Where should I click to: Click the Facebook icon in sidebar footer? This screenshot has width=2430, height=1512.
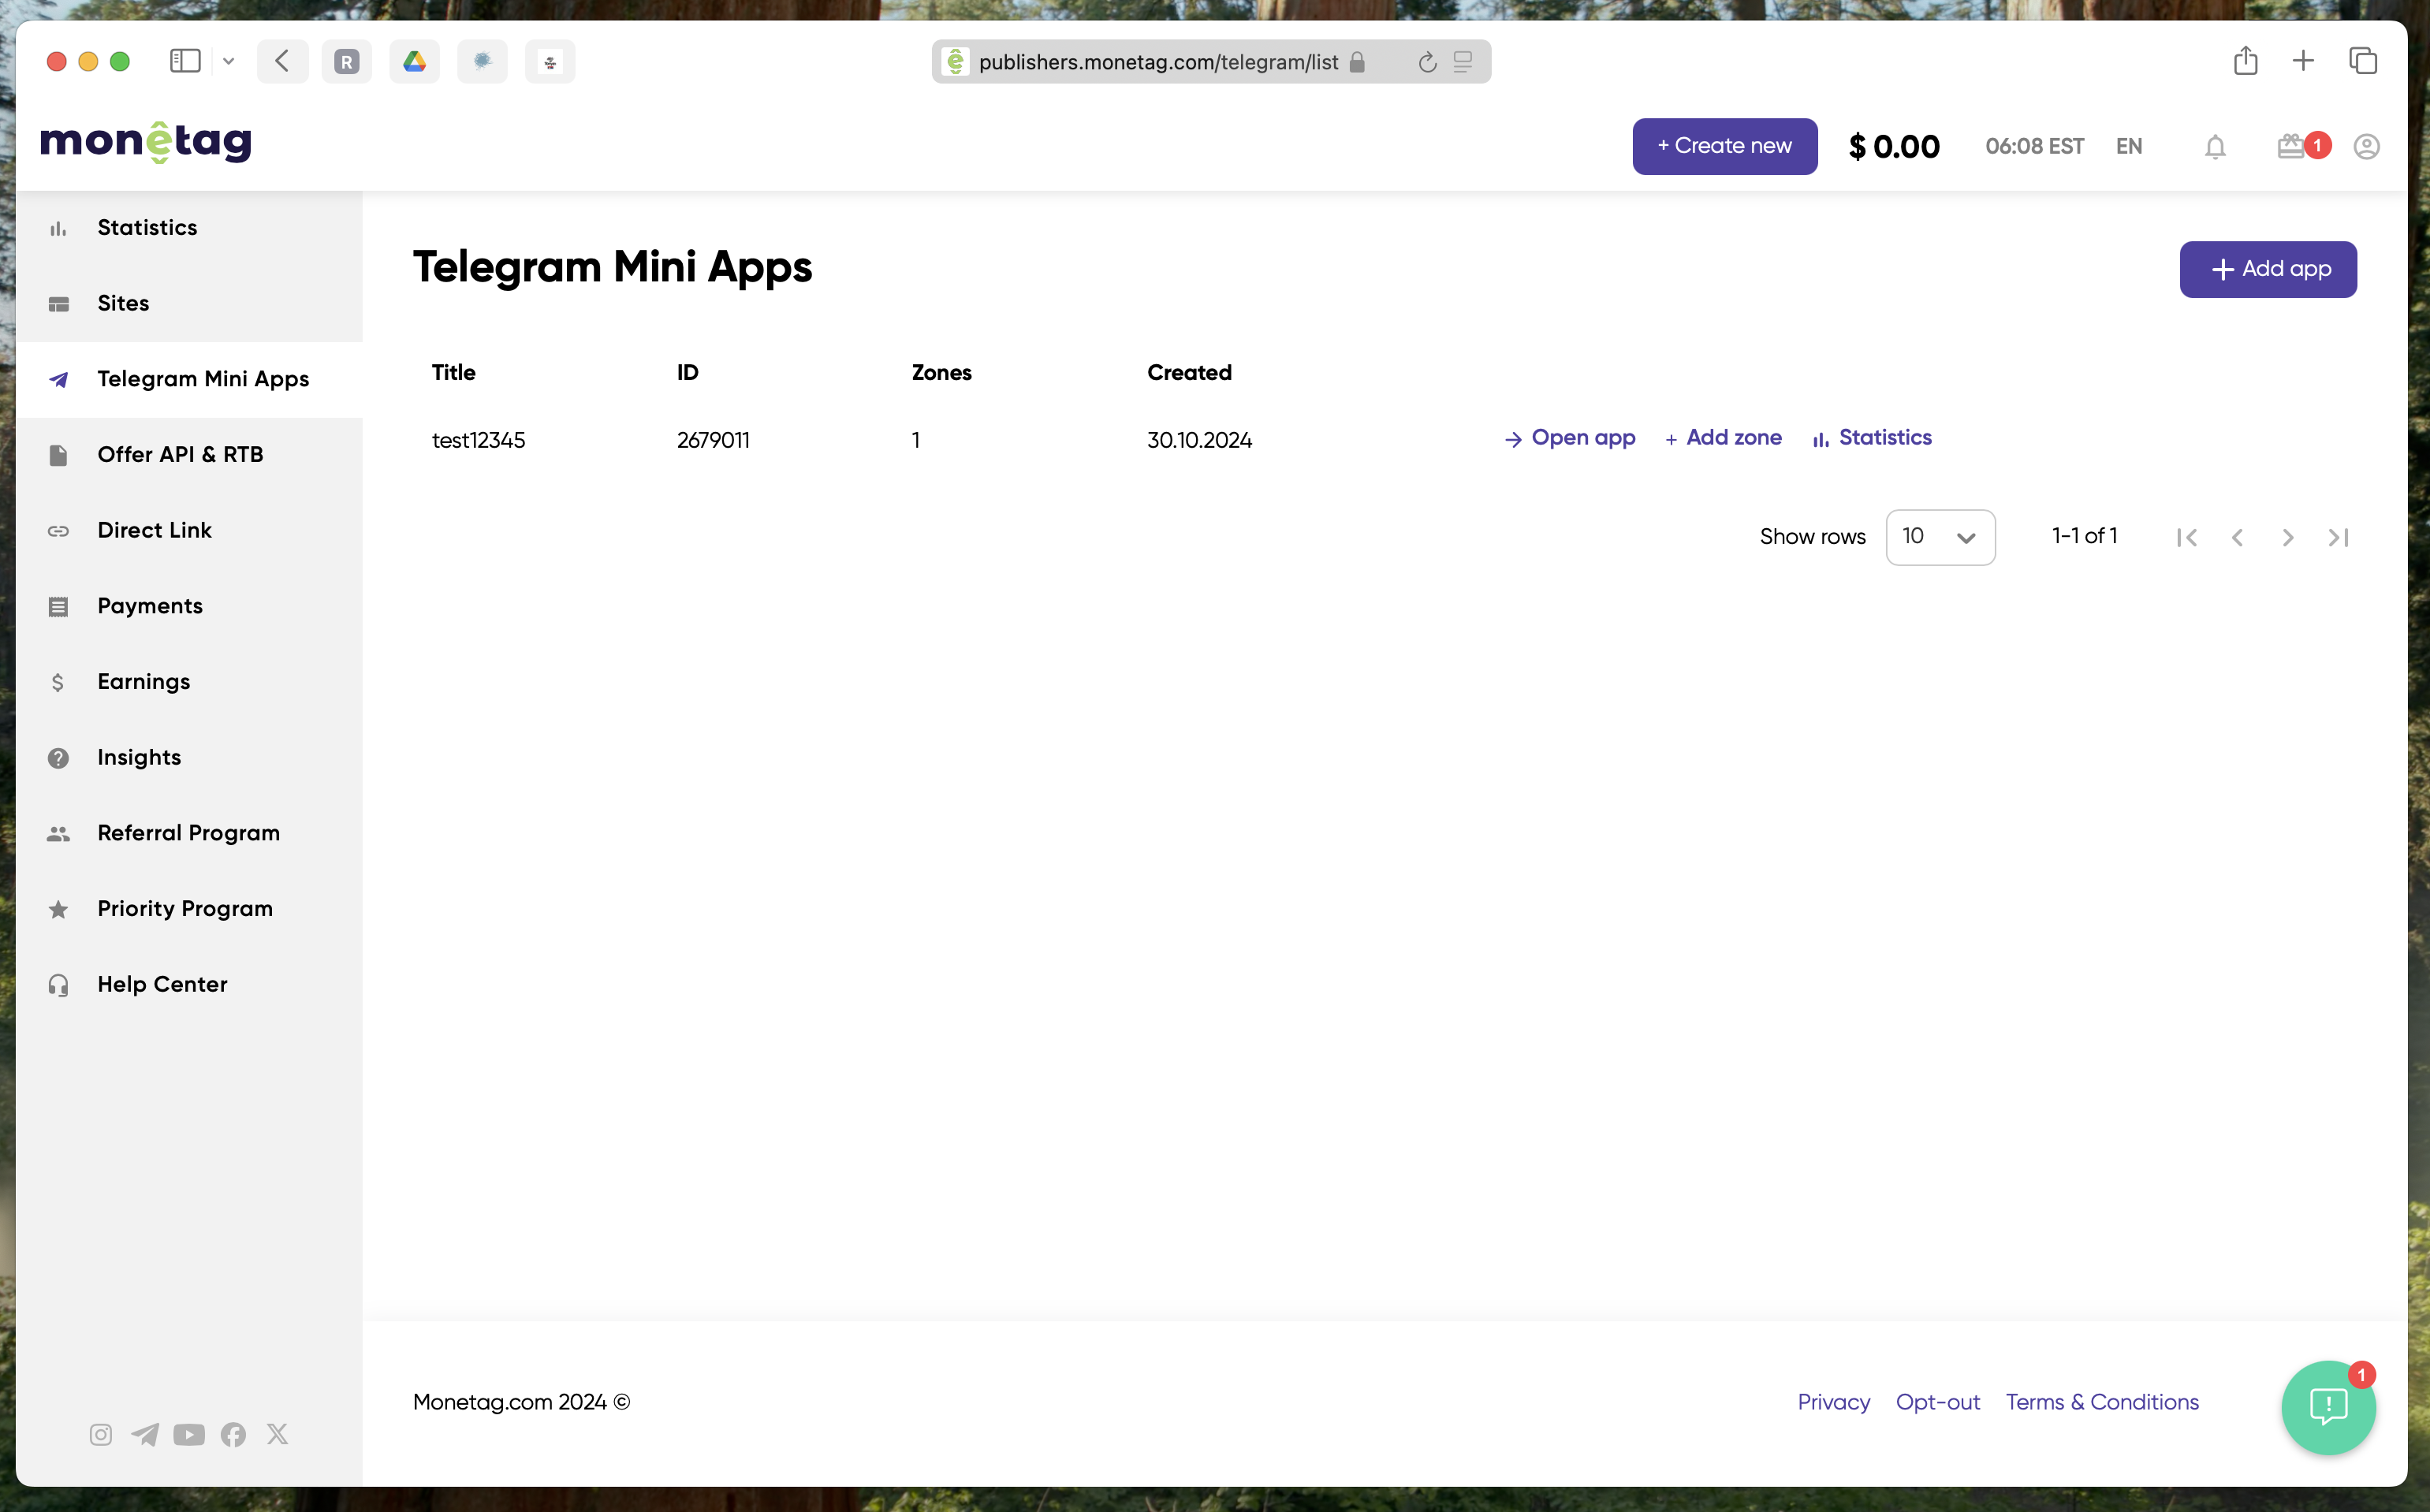coord(233,1434)
